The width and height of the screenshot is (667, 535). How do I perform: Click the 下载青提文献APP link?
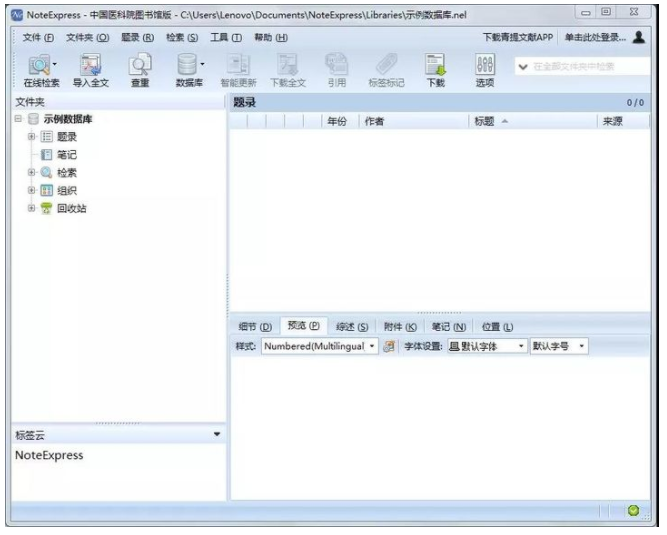point(518,37)
